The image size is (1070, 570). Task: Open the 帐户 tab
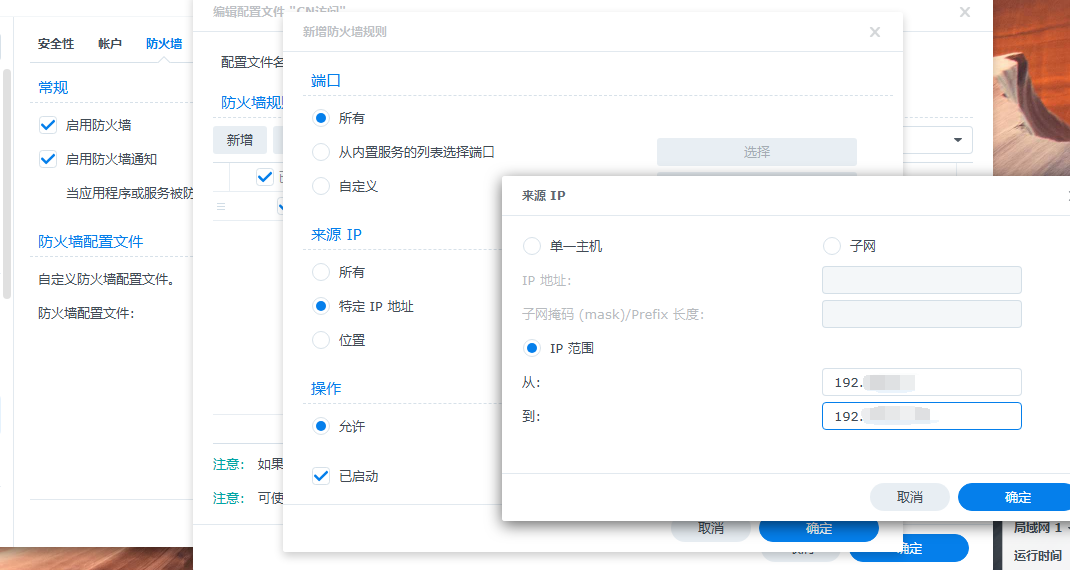tap(110, 44)
